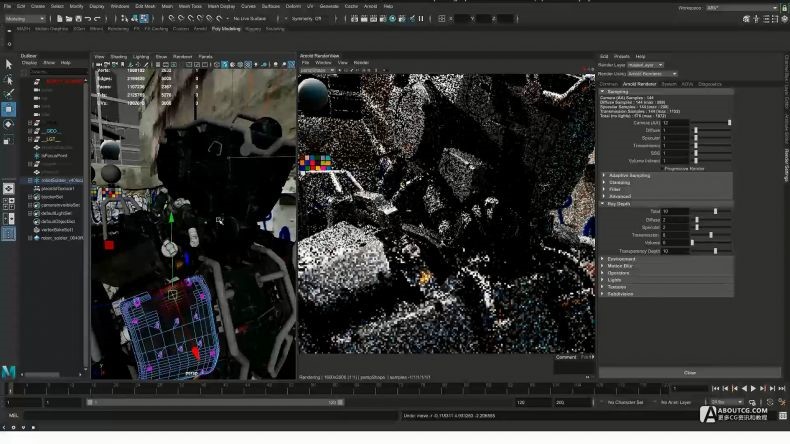Screen dimensions: 790x444
Task: Enable snap to grids magnet icon
Action: 172,19
